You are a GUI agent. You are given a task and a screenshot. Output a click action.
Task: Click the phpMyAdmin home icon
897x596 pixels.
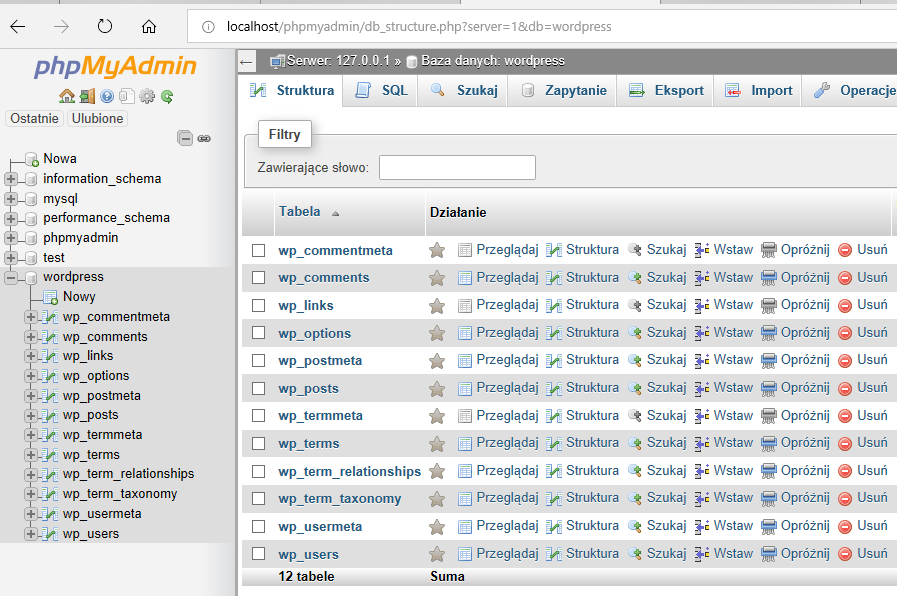(x=67, y=96)
